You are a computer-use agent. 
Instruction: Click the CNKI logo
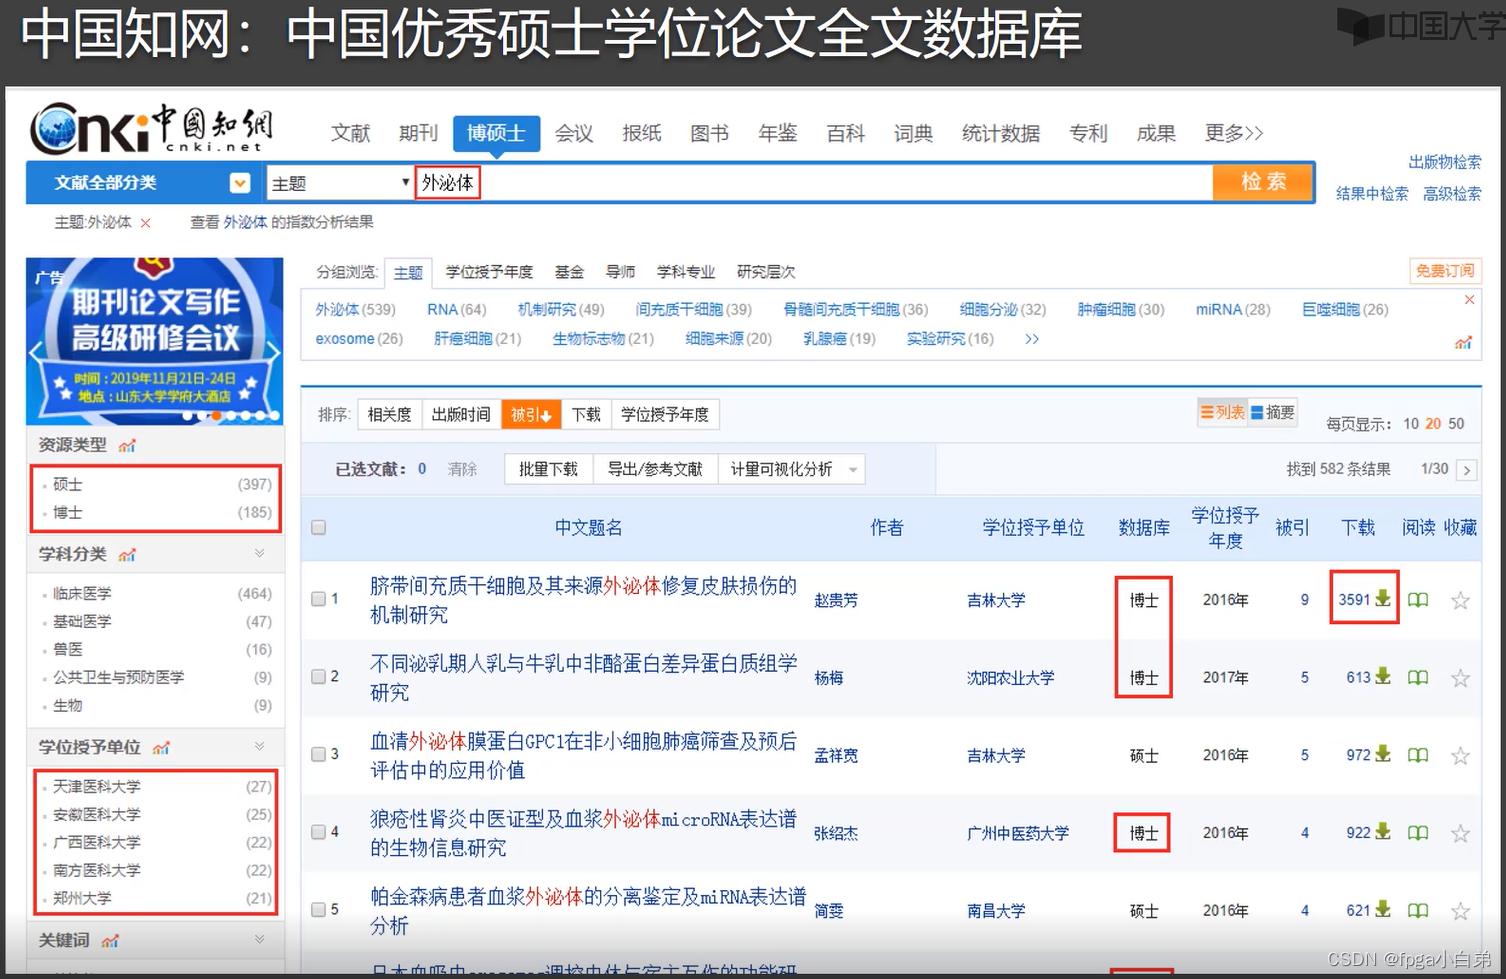pos(152,128)
